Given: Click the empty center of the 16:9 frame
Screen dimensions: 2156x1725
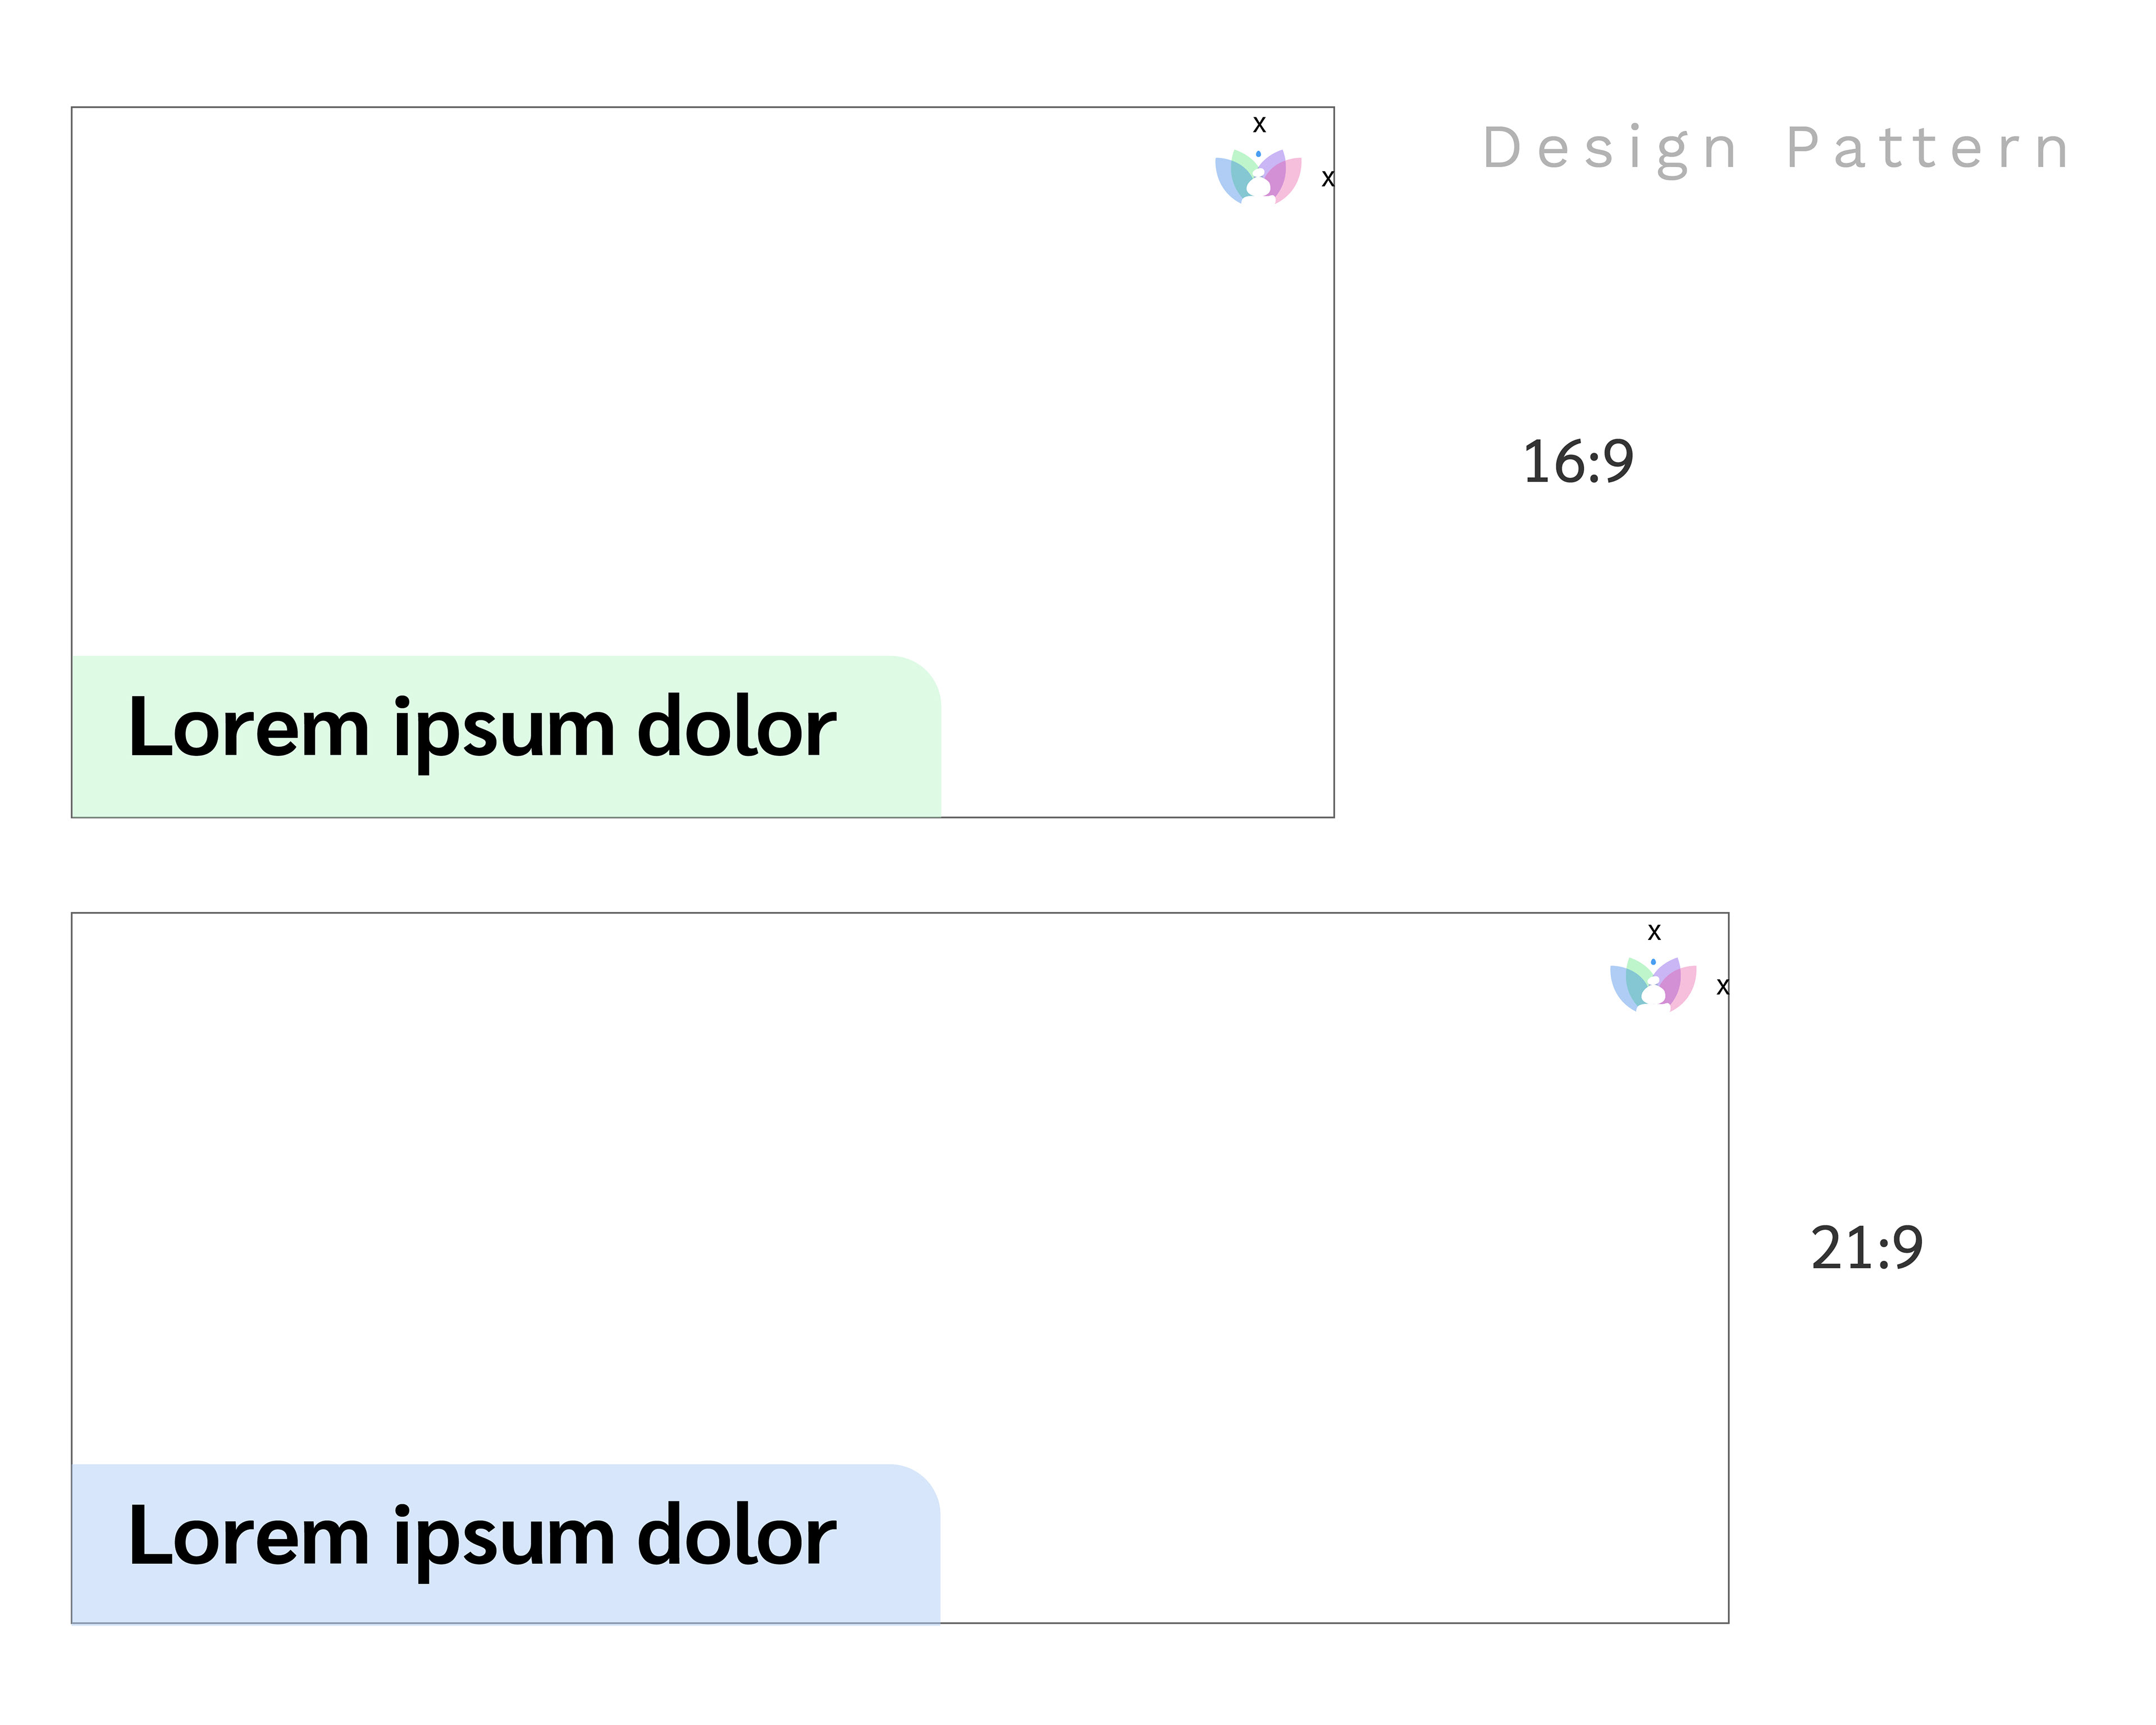Looking at the screenshot, I should (x=702, y=400).
